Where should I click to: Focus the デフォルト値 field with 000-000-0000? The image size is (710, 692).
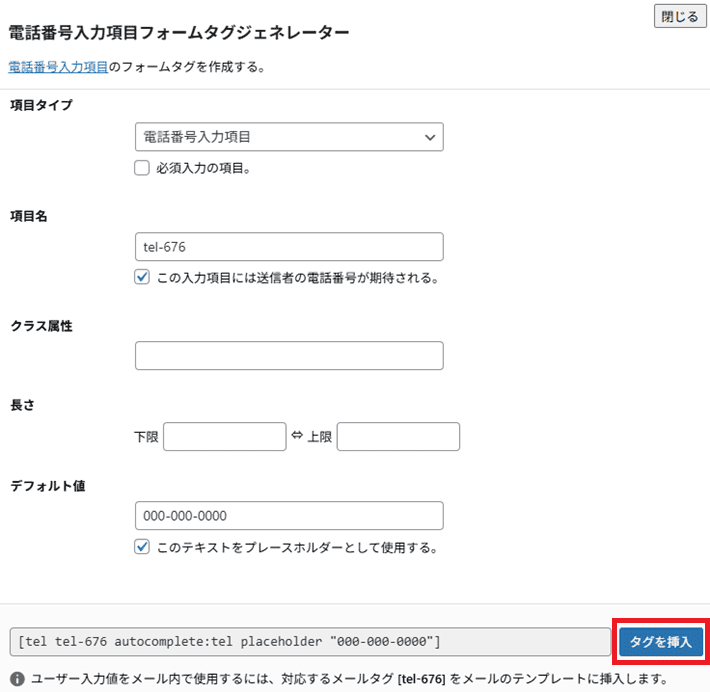tap(289, 515)
